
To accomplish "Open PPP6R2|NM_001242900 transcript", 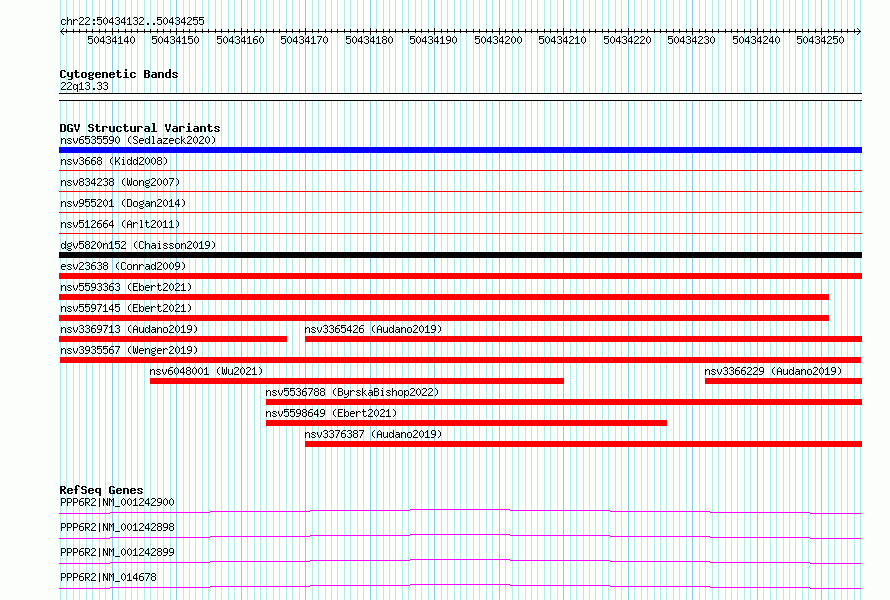I will (x=117, y=502).
